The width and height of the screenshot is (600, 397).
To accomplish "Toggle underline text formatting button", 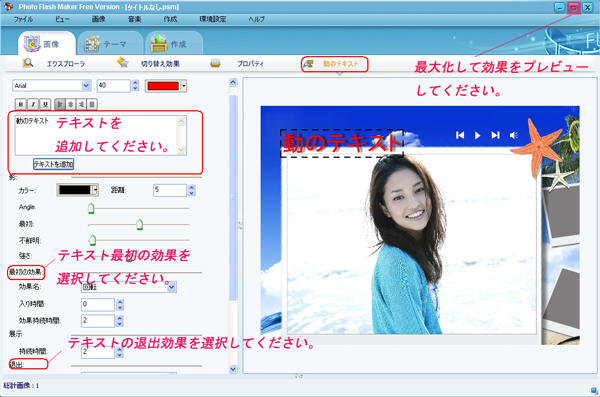I will pyautogui.click(x=45, y=104).
